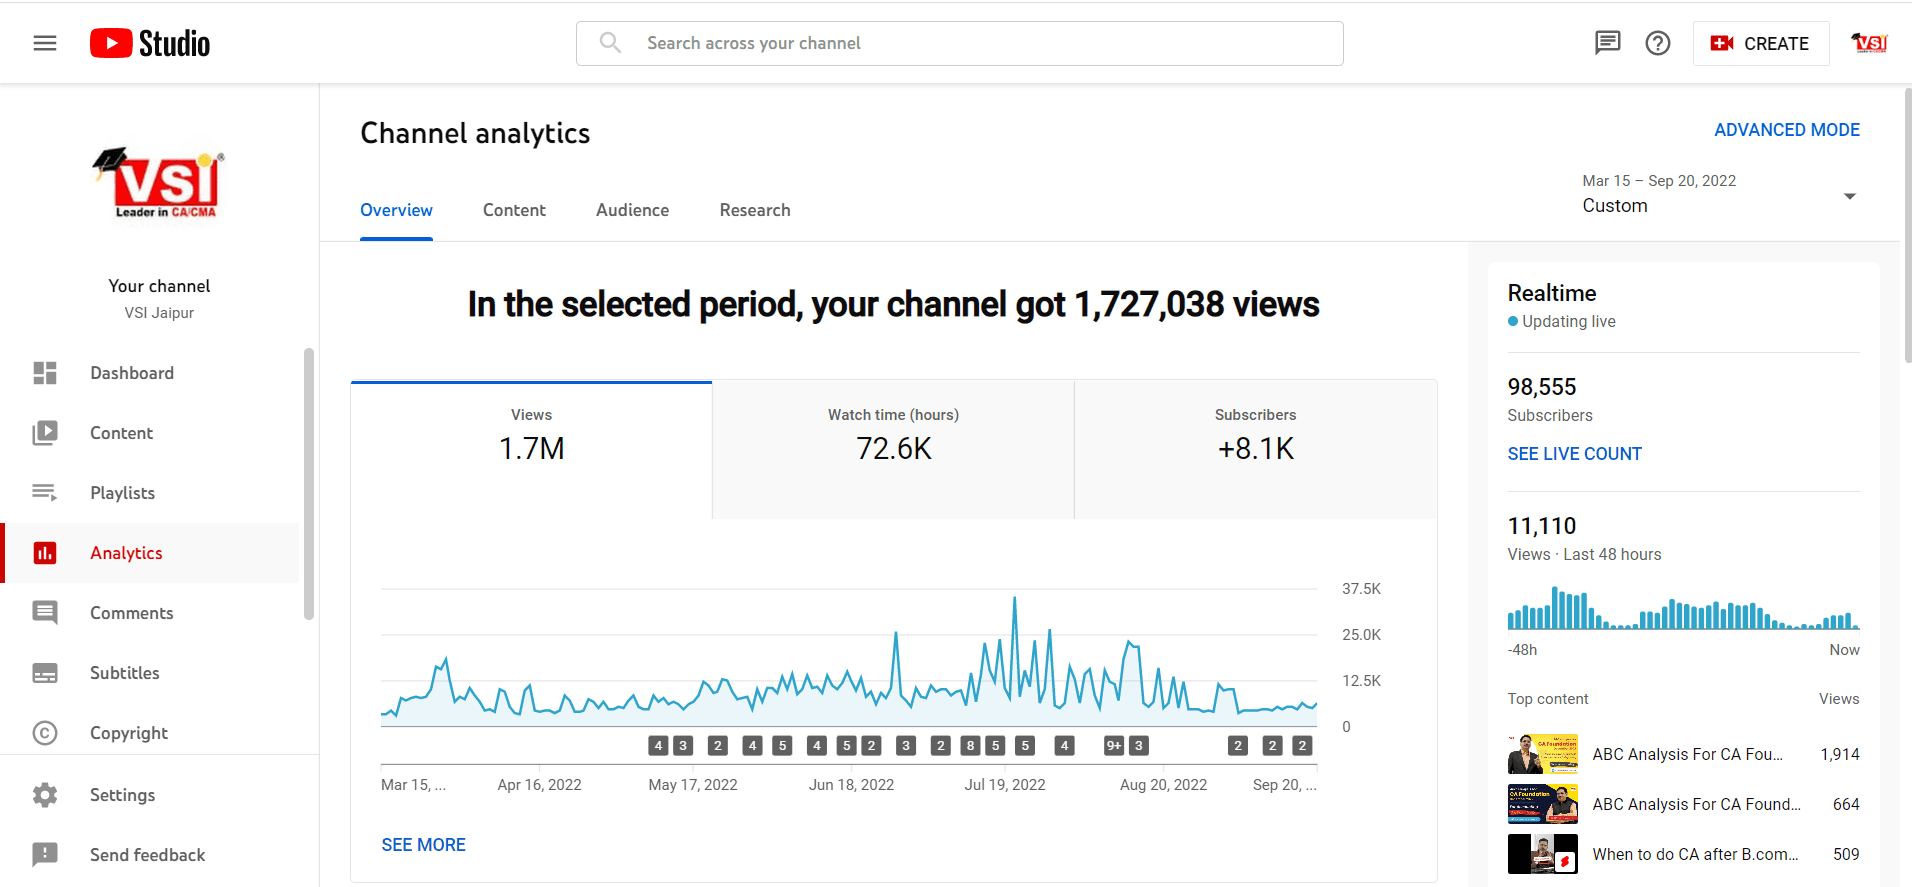Click the date range dropdown arrow
The width and height of the screenshot is (1912, 887).
(x=1850, y=196)
